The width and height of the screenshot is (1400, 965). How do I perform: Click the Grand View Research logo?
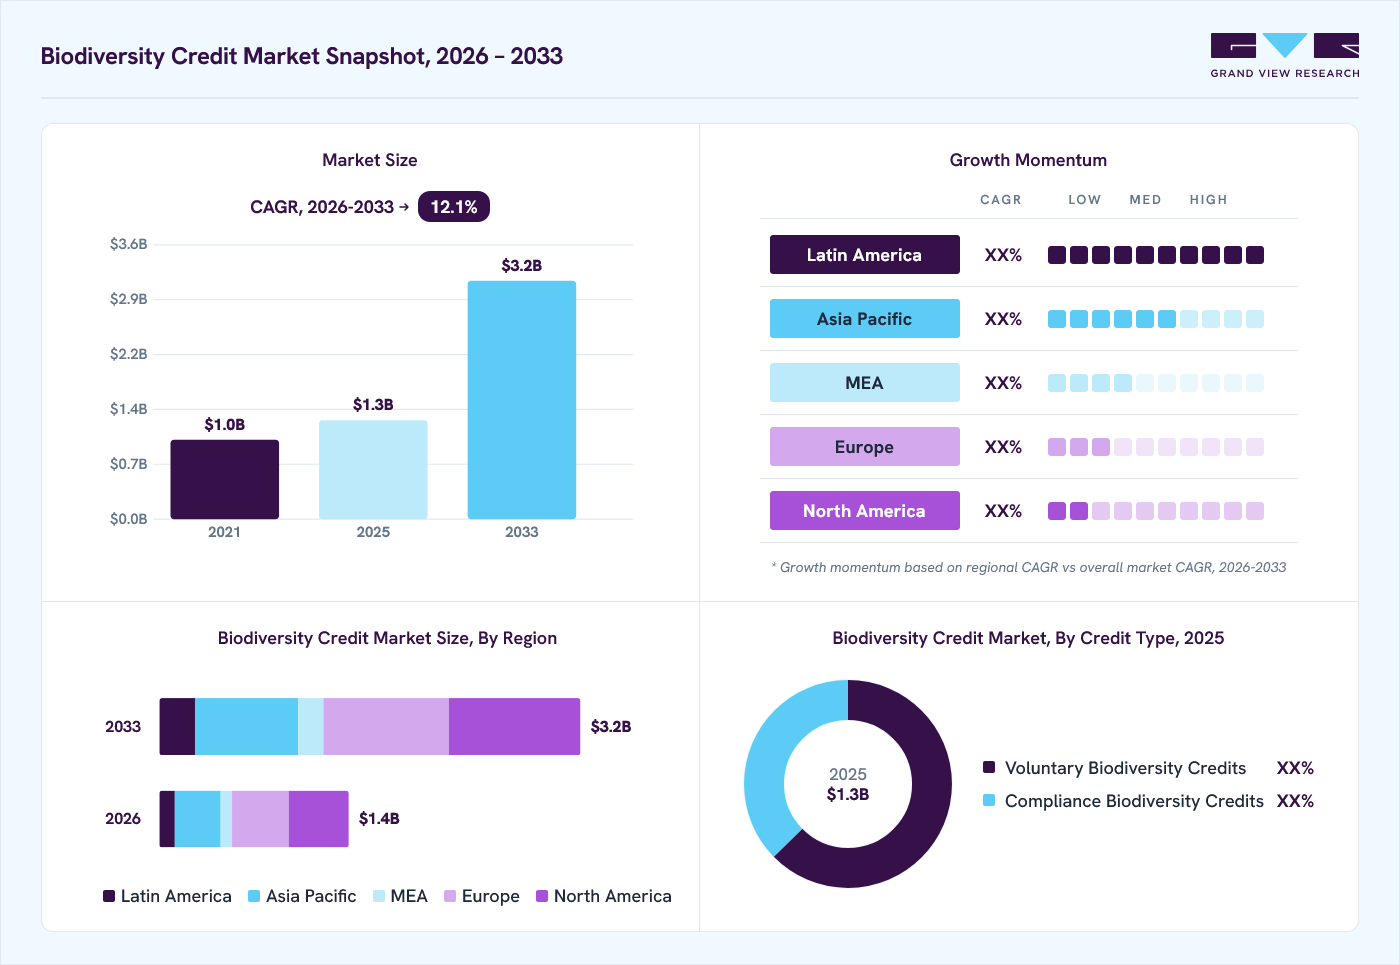[x=1285, y=56]
